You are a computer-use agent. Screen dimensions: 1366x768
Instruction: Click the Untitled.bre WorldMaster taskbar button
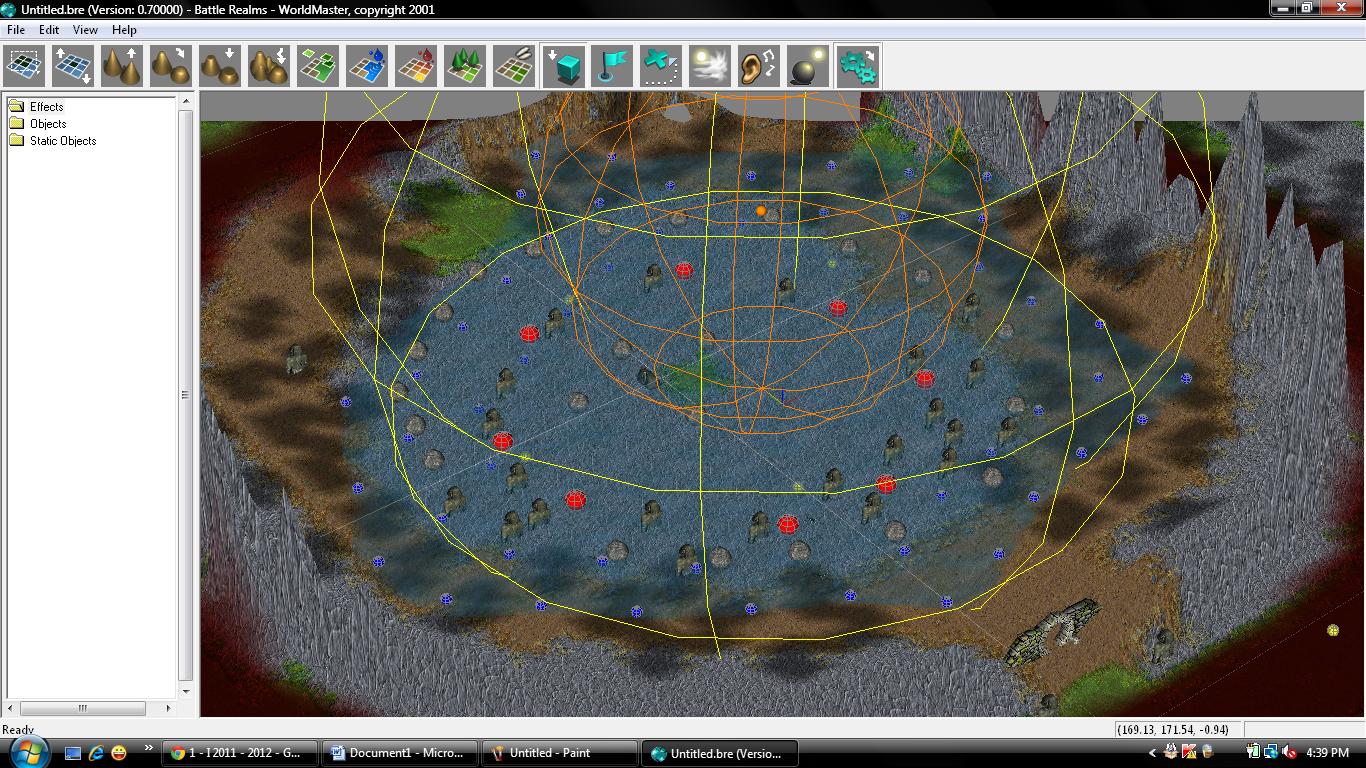(x=719, y=753)
